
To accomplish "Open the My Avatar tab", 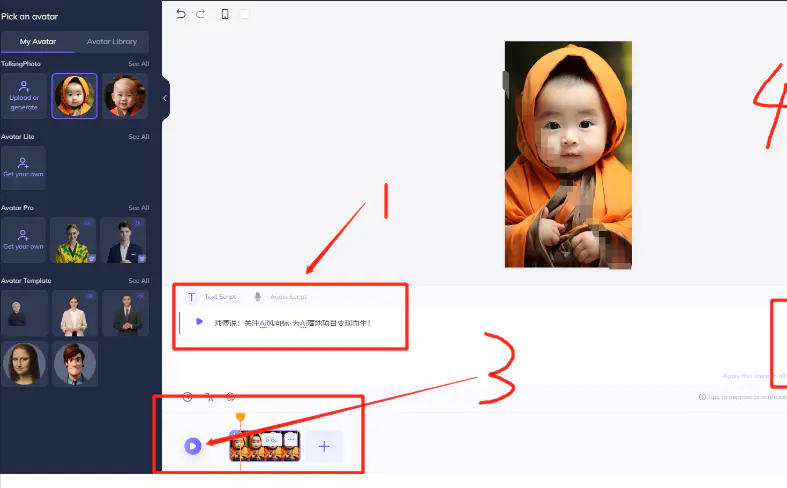I will tap(38, 41).
